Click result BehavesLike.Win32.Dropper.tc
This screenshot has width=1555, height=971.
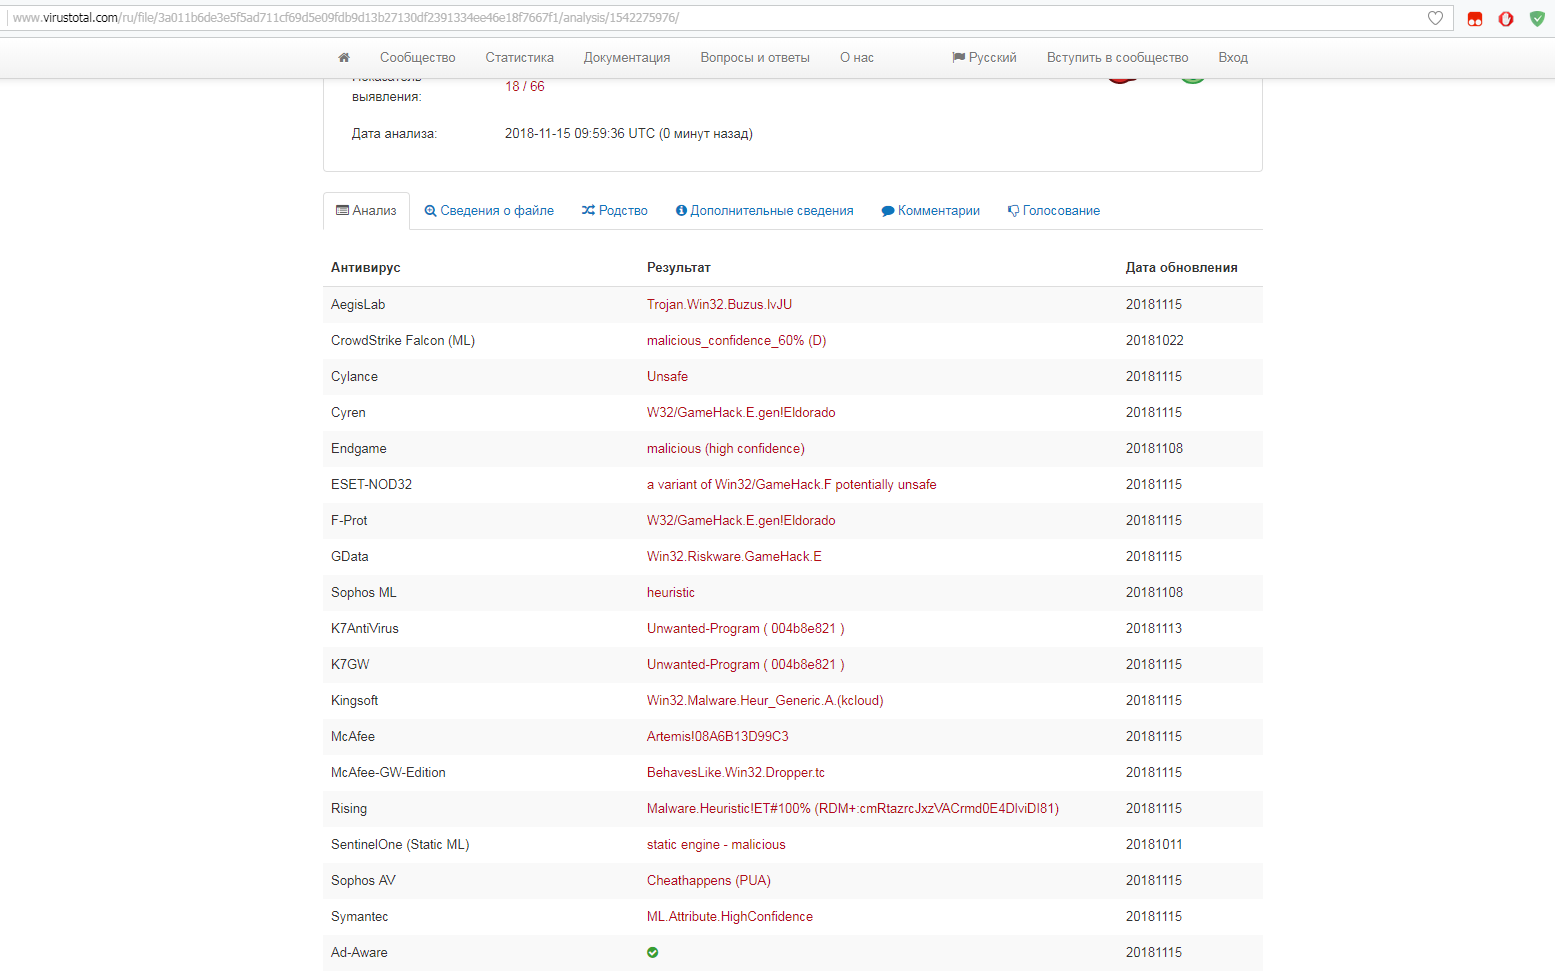736,773
